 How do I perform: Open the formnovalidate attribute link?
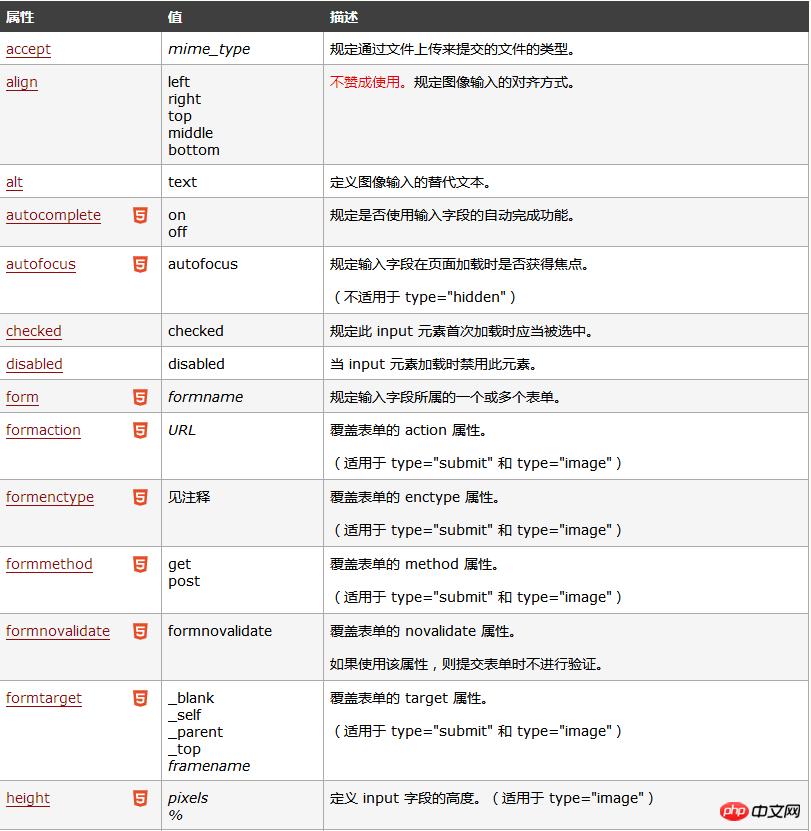pyautogui.click(x=58, y=631)
